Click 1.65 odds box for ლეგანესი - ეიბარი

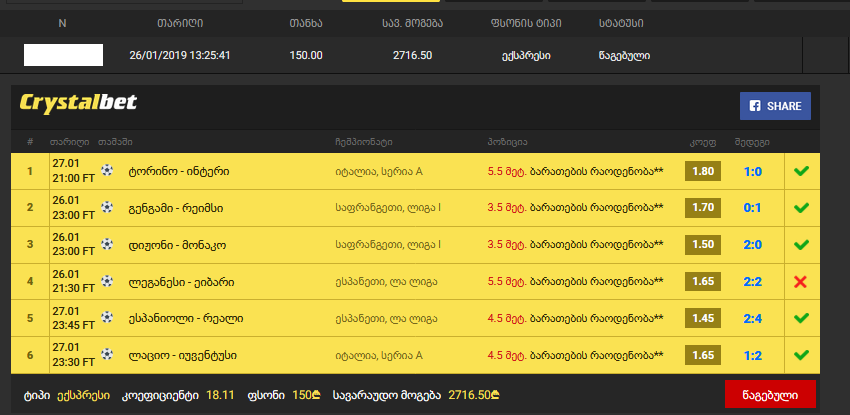pyautogui.click(x=703, y=282)
